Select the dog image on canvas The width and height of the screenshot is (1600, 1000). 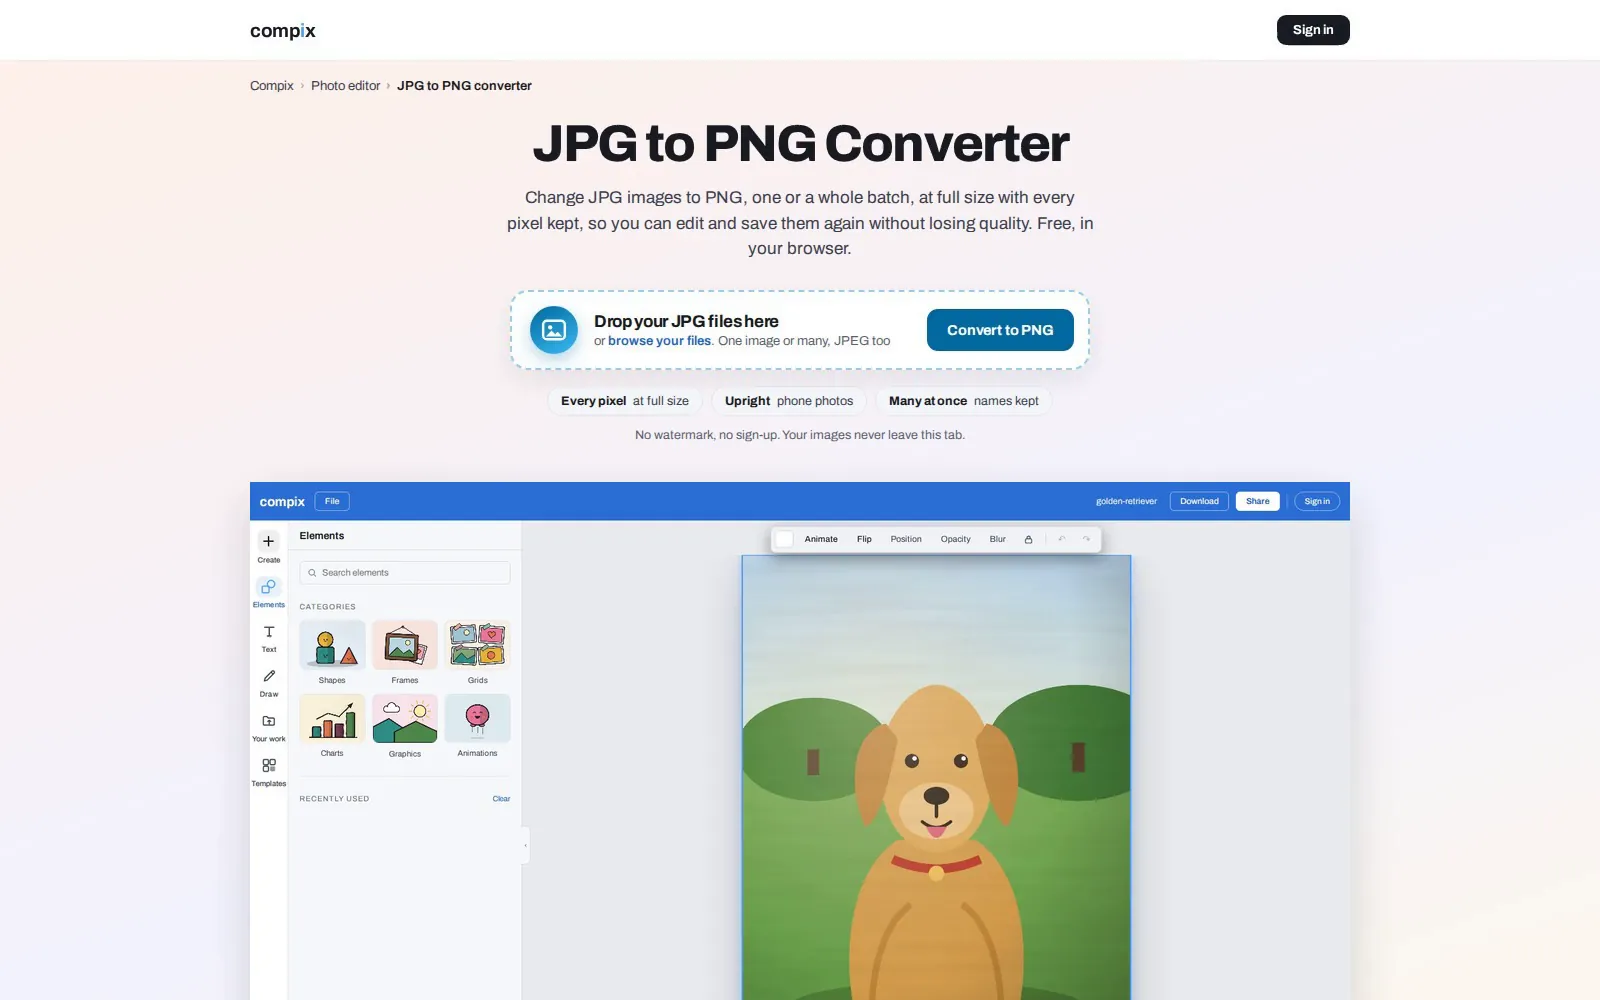[x=936, y=778]
